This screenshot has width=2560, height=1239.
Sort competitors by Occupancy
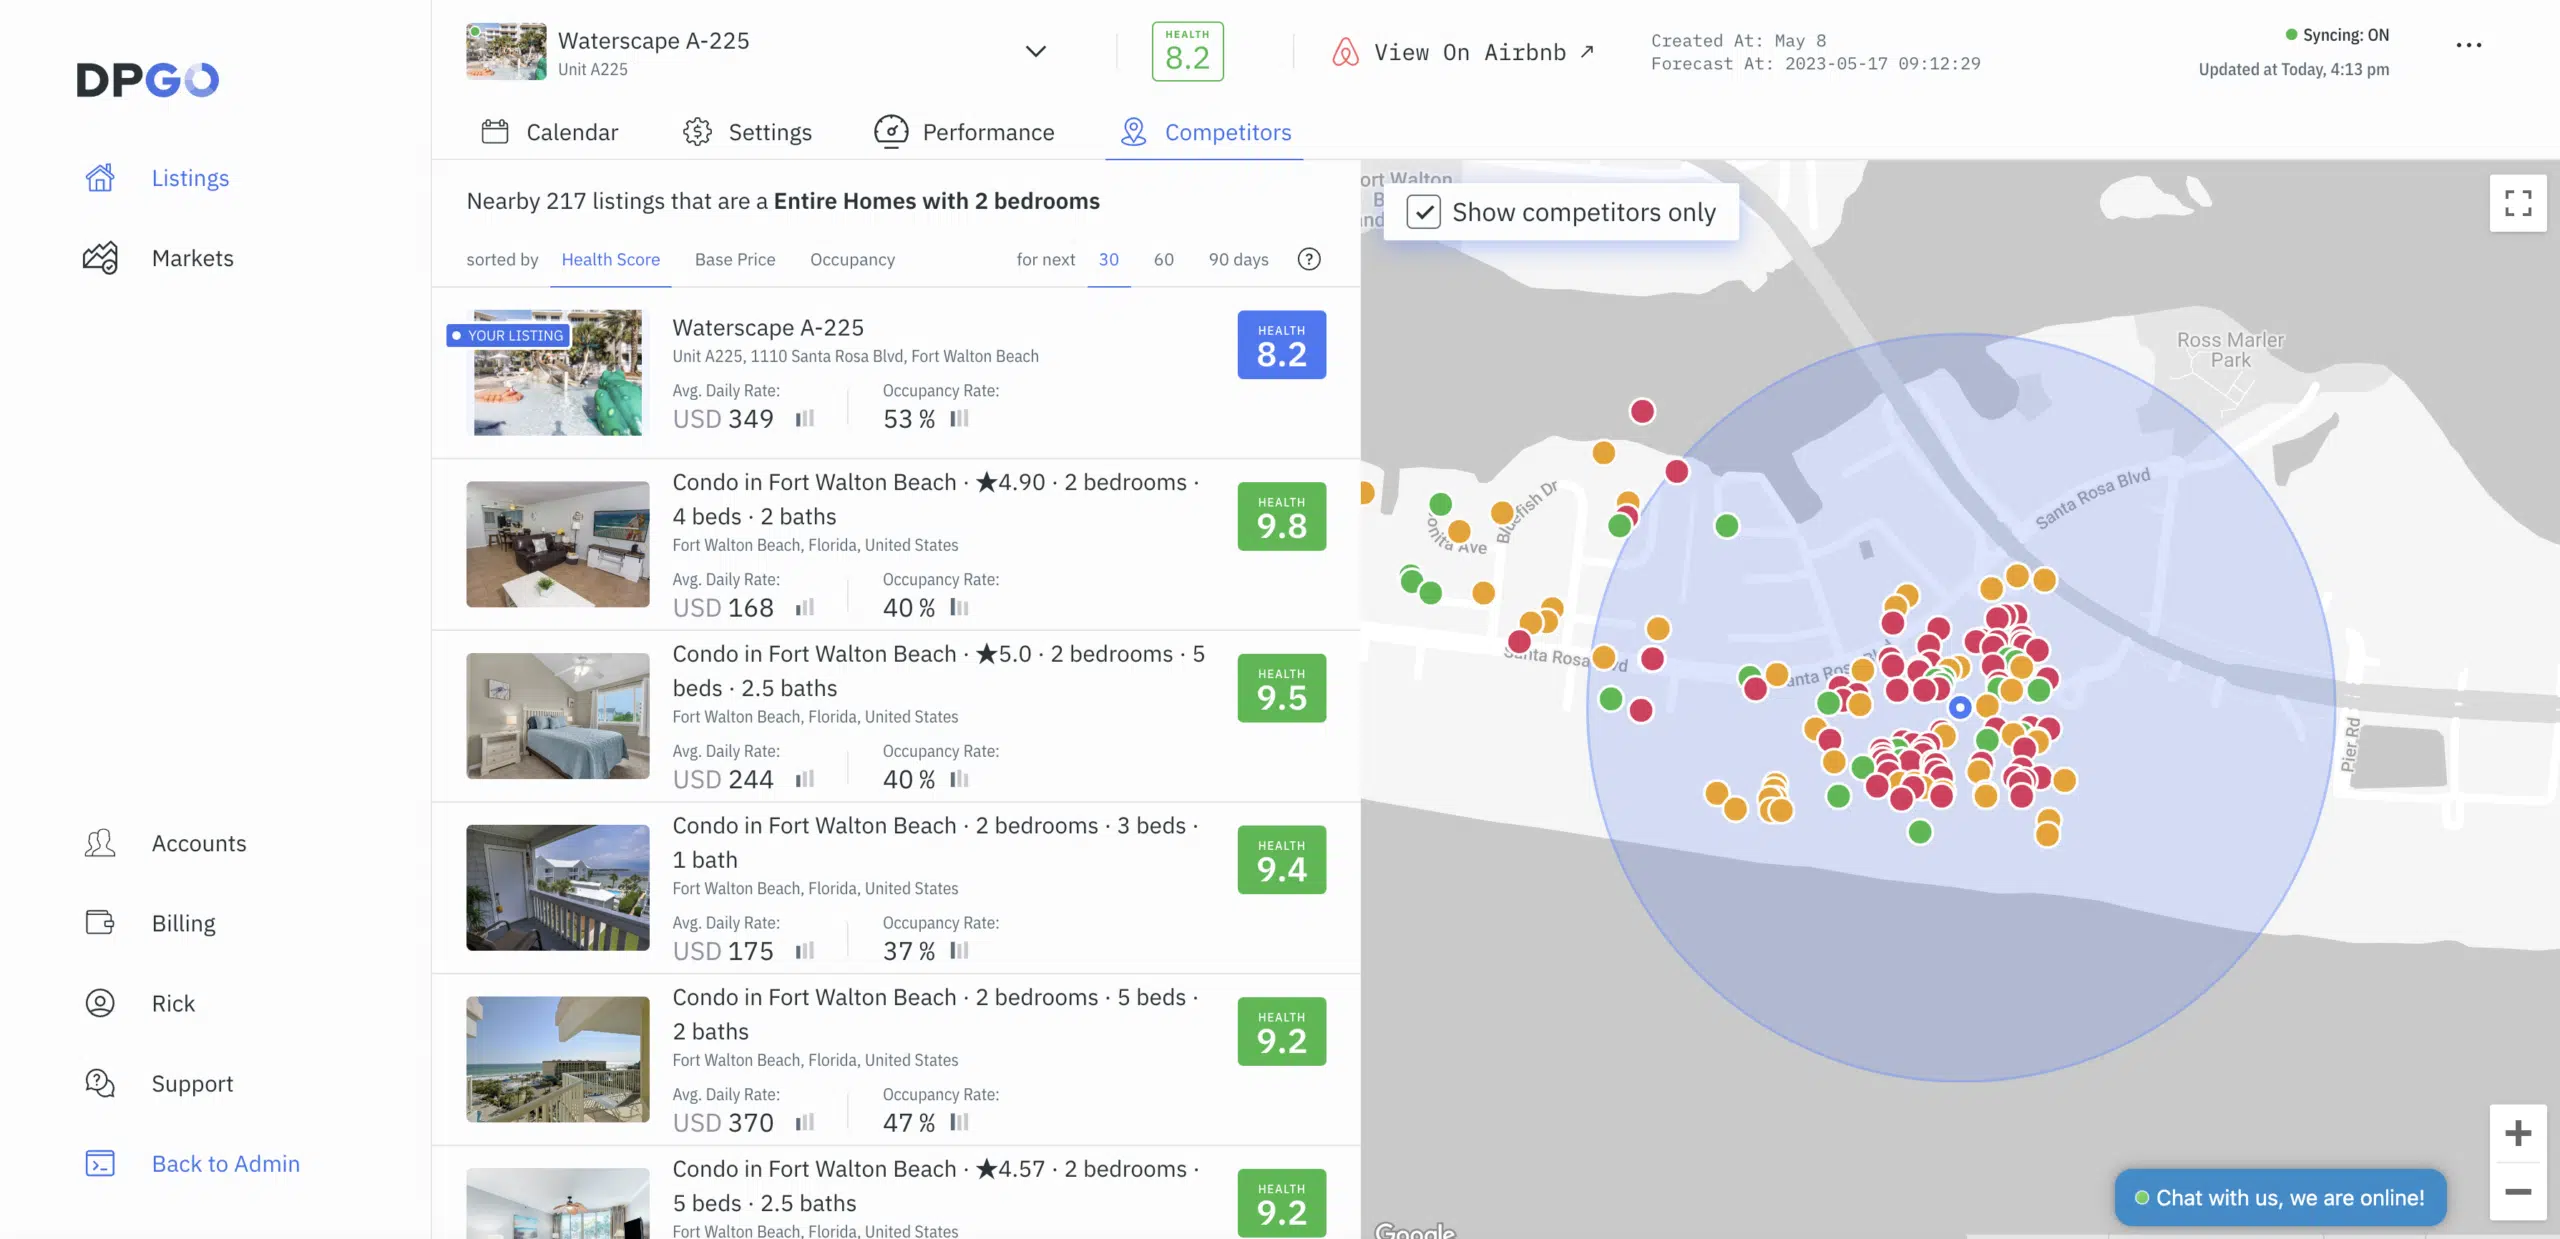pyautogui.click(x=852, y=259)
